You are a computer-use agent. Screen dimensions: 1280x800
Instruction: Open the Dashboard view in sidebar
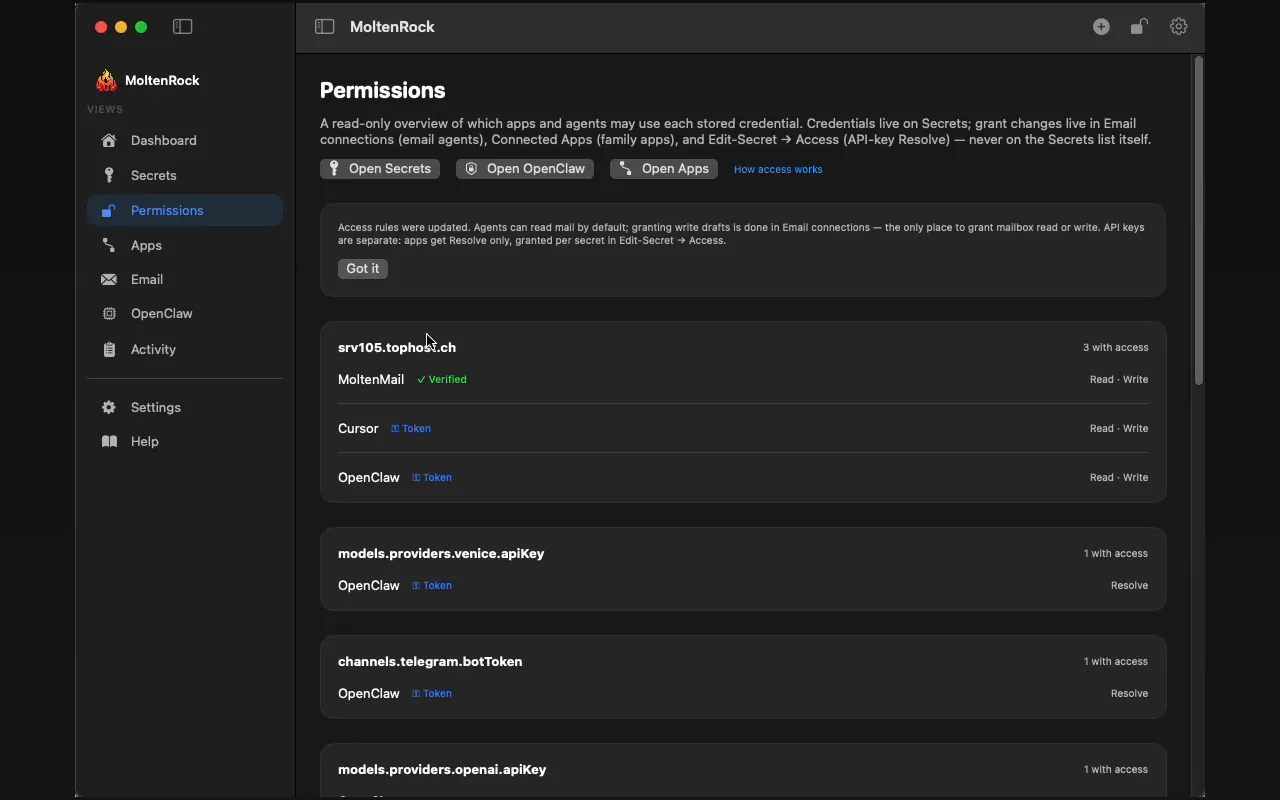[x=185, y=141]
